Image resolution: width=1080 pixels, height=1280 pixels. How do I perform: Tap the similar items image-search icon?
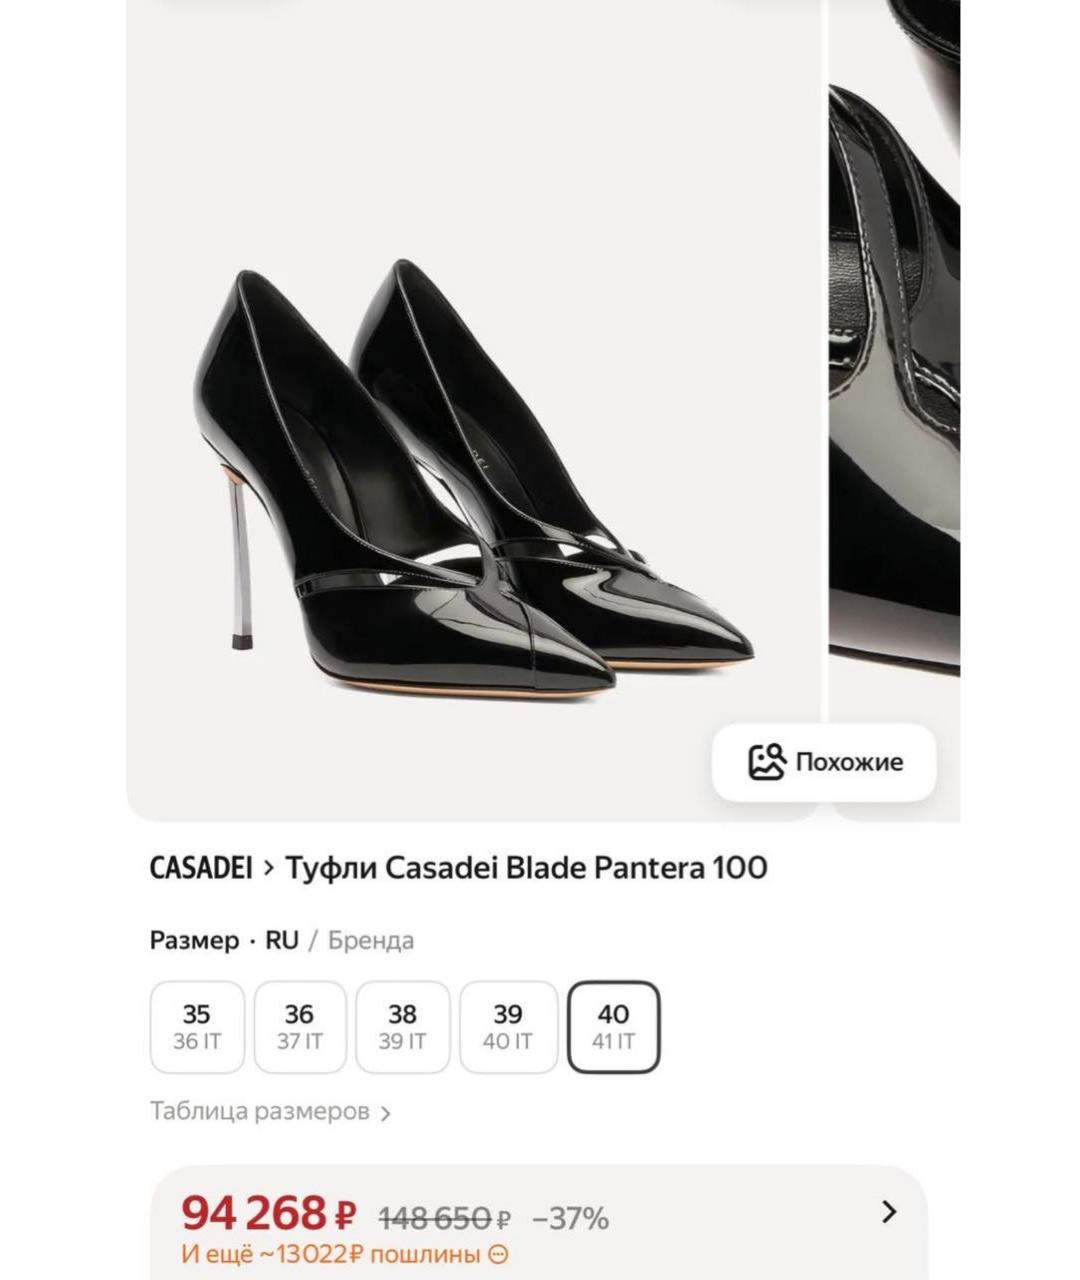tap(767, 762)
